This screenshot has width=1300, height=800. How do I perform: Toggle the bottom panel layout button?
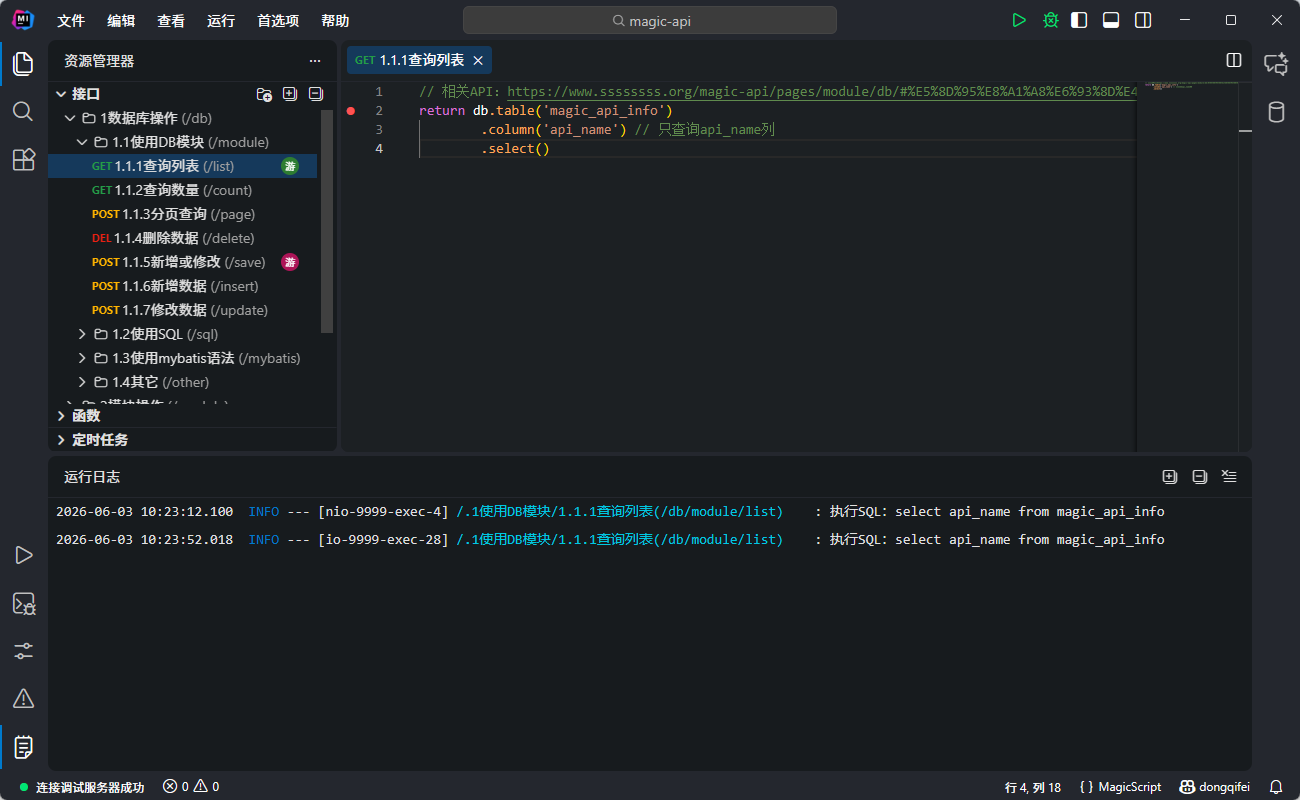pos(1111,20)
